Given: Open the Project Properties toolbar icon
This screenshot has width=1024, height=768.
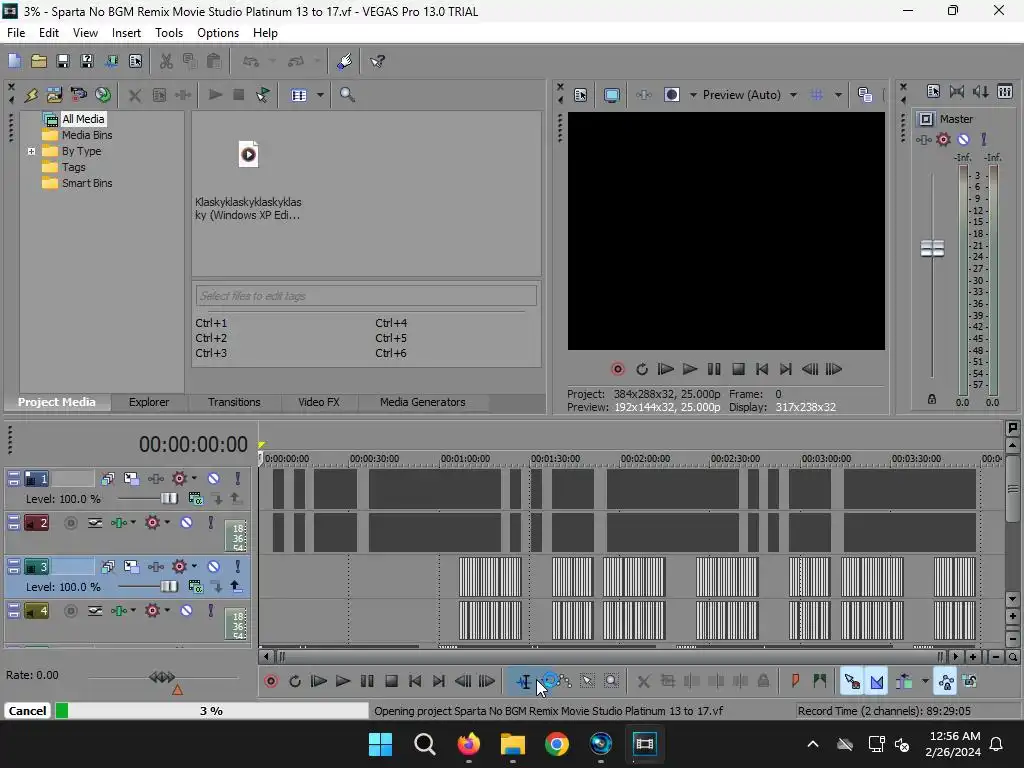Looking at the screenshot, I should click(x=135, y=61).
